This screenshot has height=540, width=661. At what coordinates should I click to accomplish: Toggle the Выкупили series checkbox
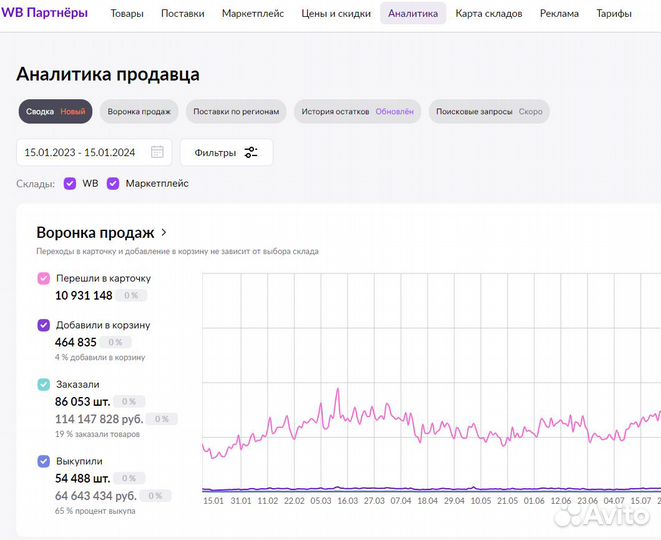pyautogui.click(x=44, y=461)
